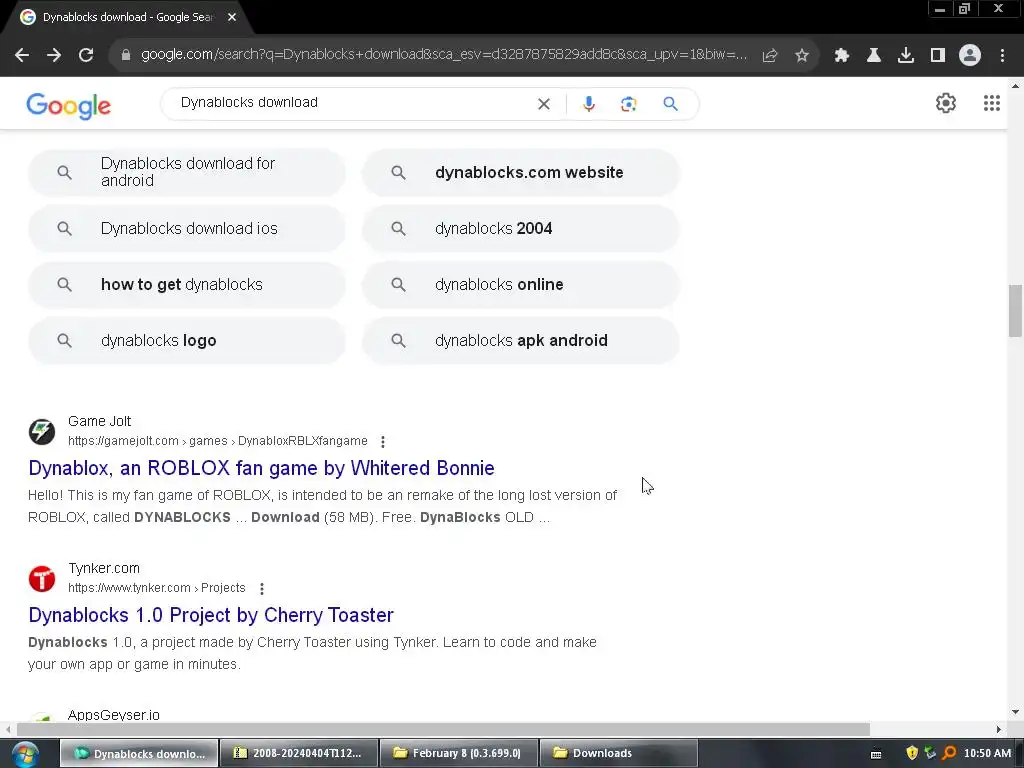The height and width of the screenshot is (768, 1024).
Task: Go back to the previous page
Action: pyautogui.click(x=22, y=55)
